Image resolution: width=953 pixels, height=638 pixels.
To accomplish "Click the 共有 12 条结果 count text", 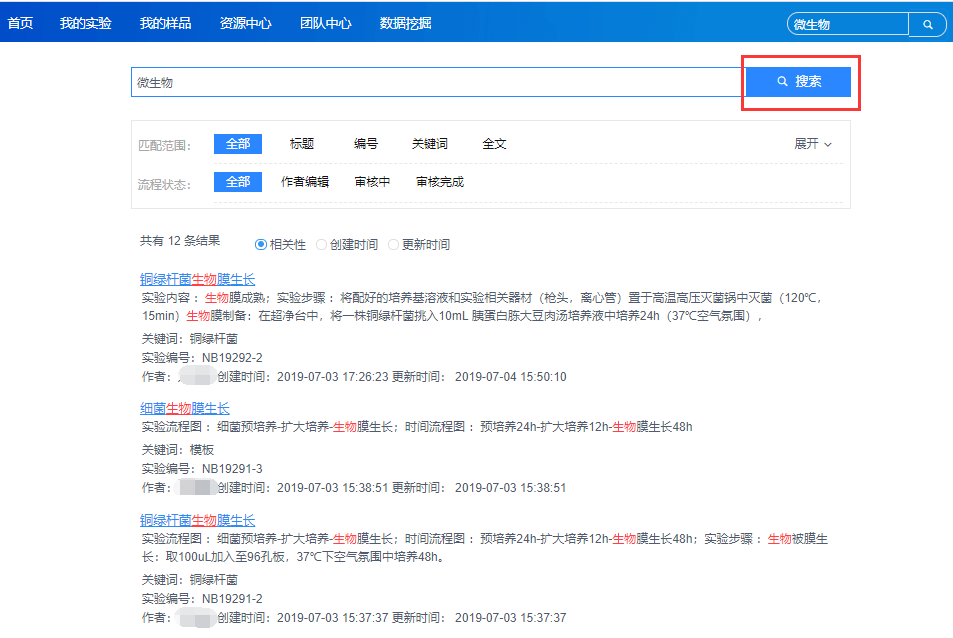I will point(180,241).
